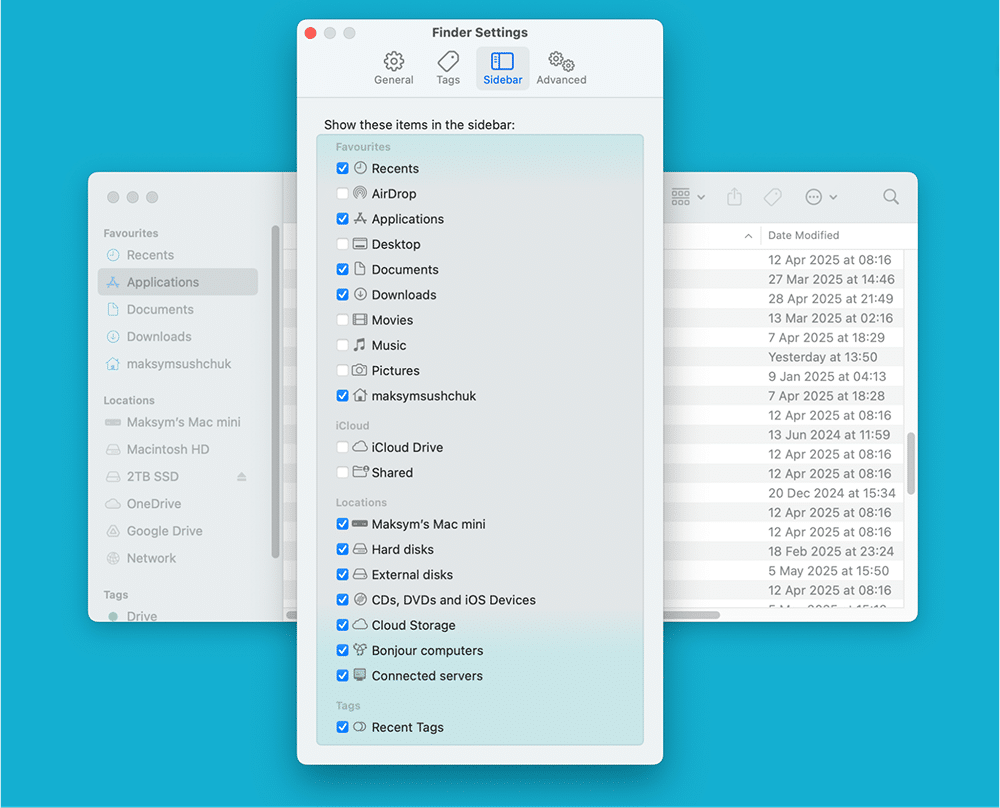1000x808 pixels.
Task: Uncheck the Connected servers checkbox
Action: coord(342,675)
